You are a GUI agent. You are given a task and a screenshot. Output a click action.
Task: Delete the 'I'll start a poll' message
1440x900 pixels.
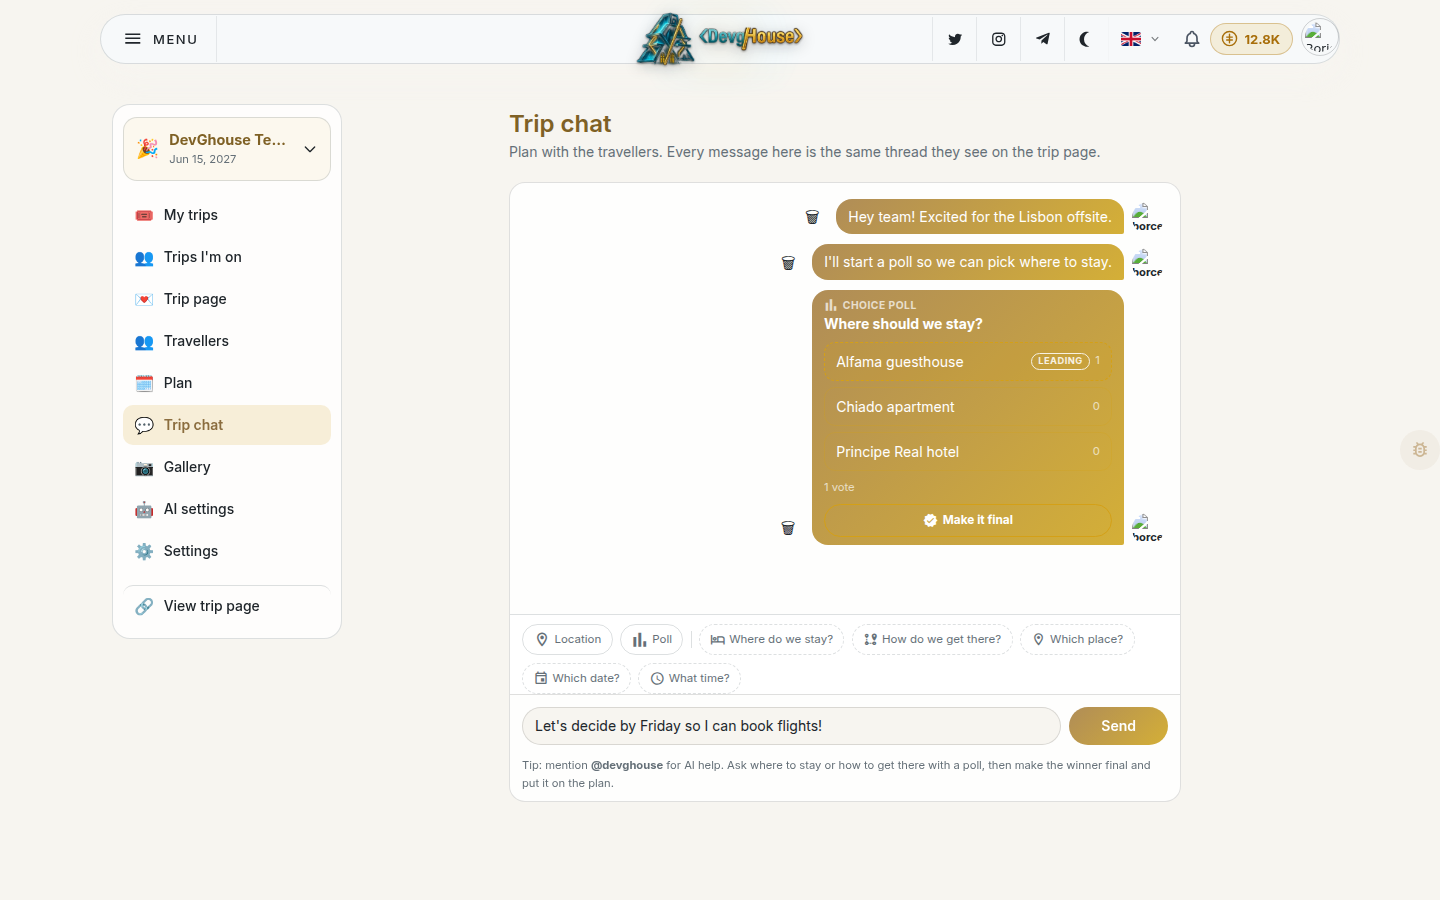pos(788,263)
